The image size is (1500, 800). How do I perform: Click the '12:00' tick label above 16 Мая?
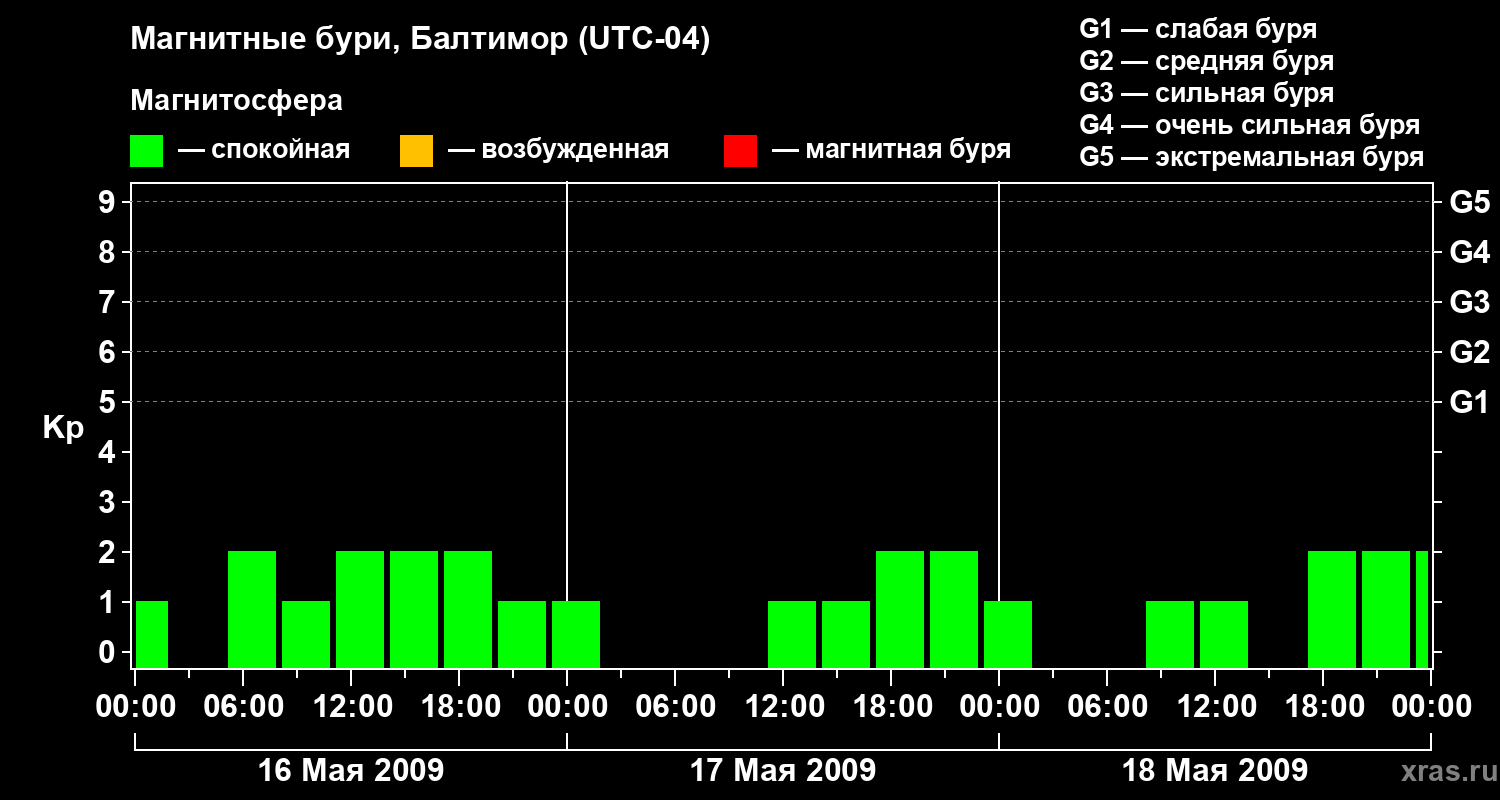pos(351,707)
